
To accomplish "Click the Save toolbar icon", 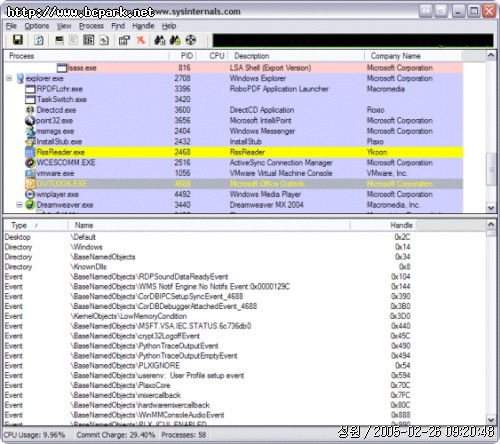I will [17, 40].
